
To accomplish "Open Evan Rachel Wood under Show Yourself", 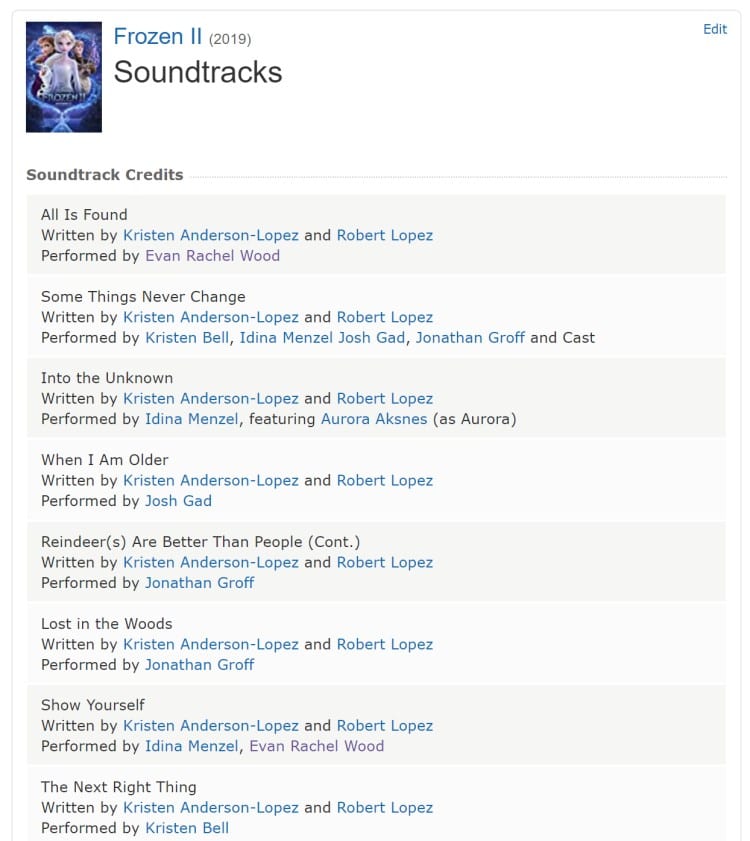I will [x=316, y=746].
